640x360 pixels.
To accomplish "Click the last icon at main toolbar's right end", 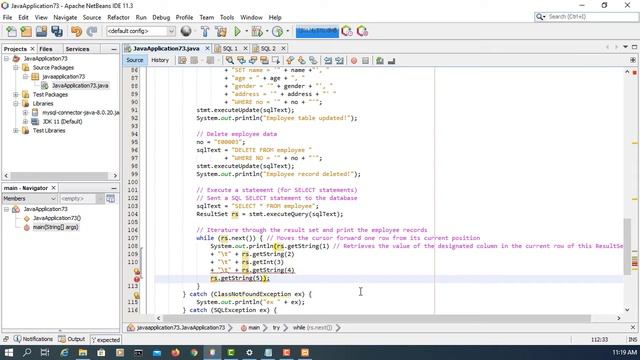I will click(x=362, y=31).
